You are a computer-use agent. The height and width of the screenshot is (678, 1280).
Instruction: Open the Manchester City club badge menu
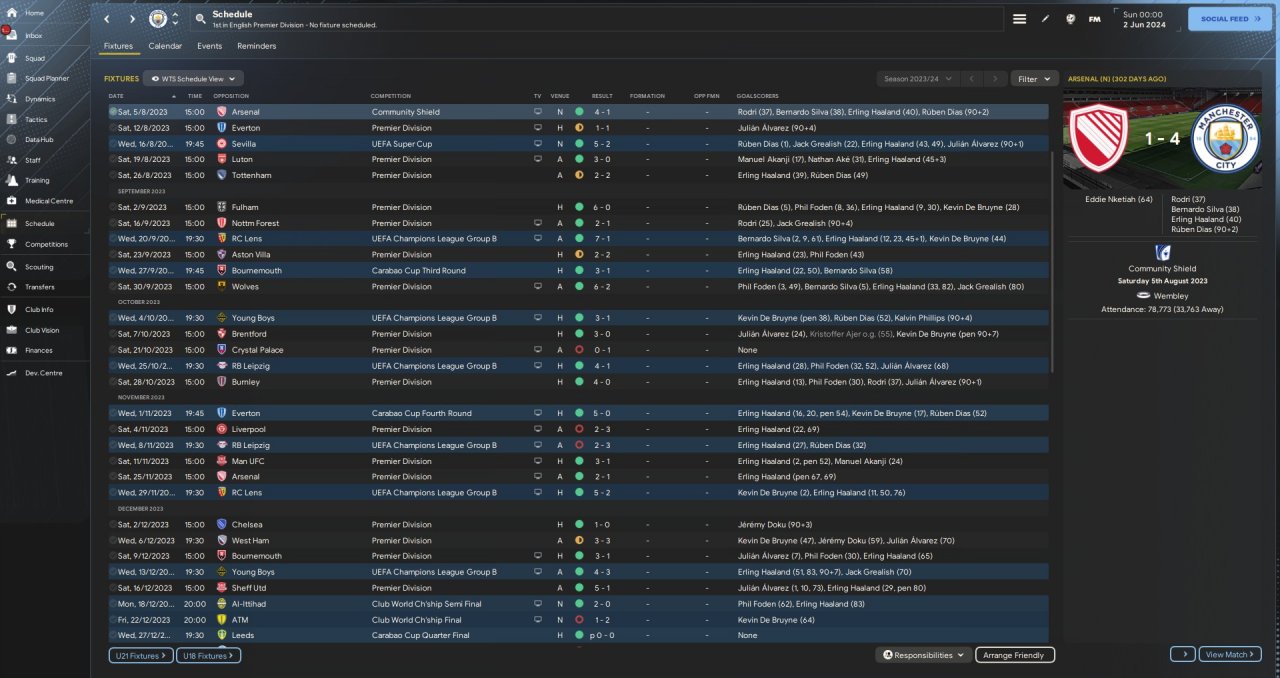[x=158, y=19]
